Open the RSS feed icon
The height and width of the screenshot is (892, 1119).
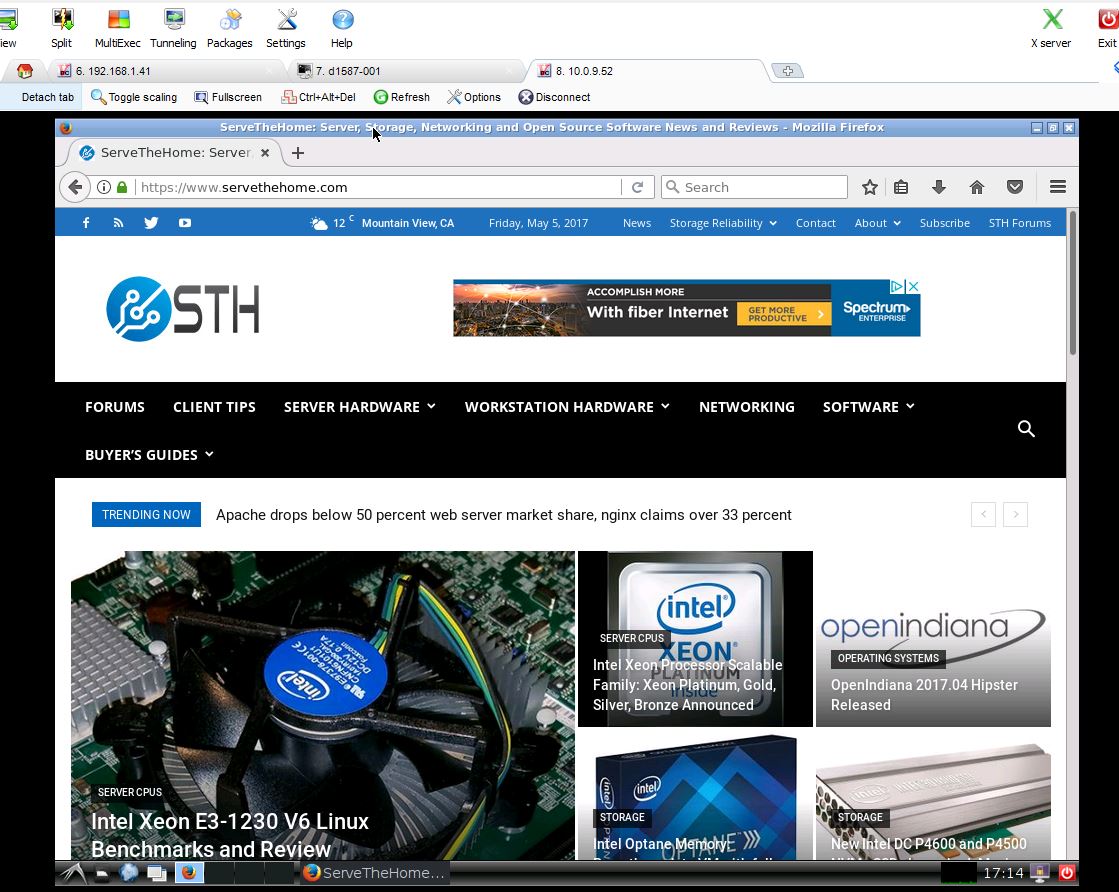point(118,223)
